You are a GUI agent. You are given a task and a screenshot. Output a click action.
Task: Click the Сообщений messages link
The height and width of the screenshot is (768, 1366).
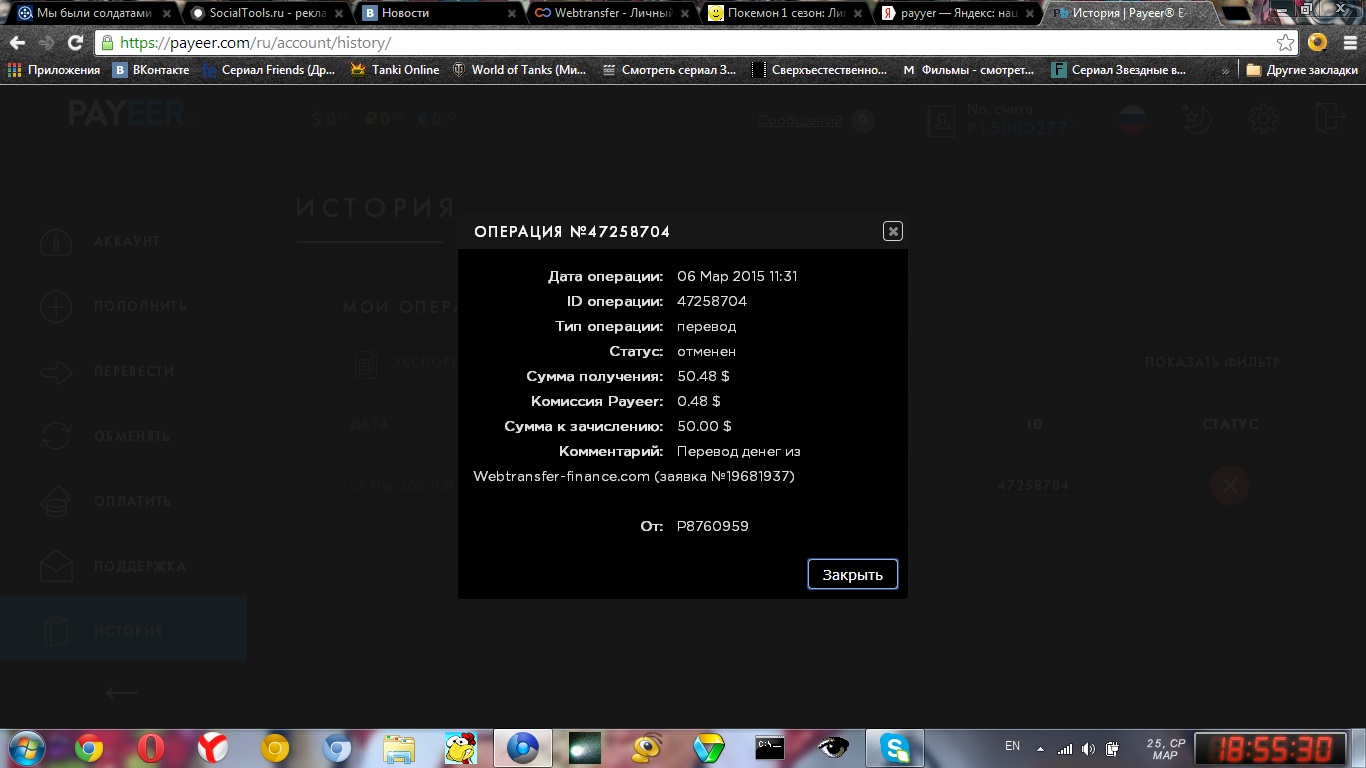tap(800, 121)
